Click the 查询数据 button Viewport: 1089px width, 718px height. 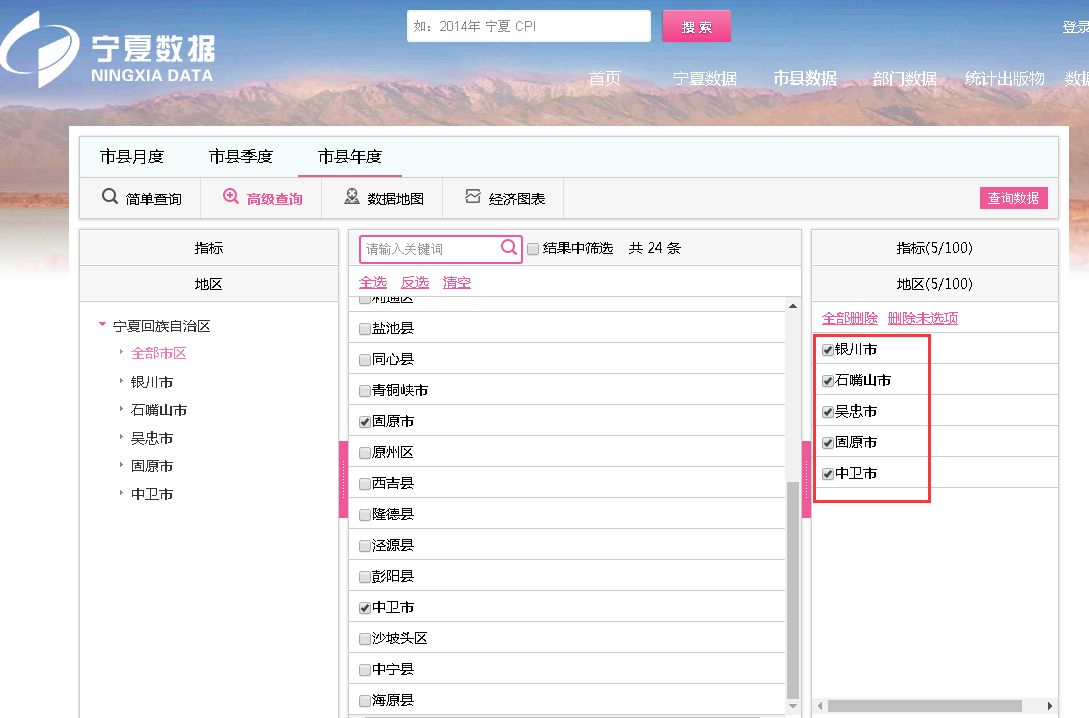point(1014,198)
